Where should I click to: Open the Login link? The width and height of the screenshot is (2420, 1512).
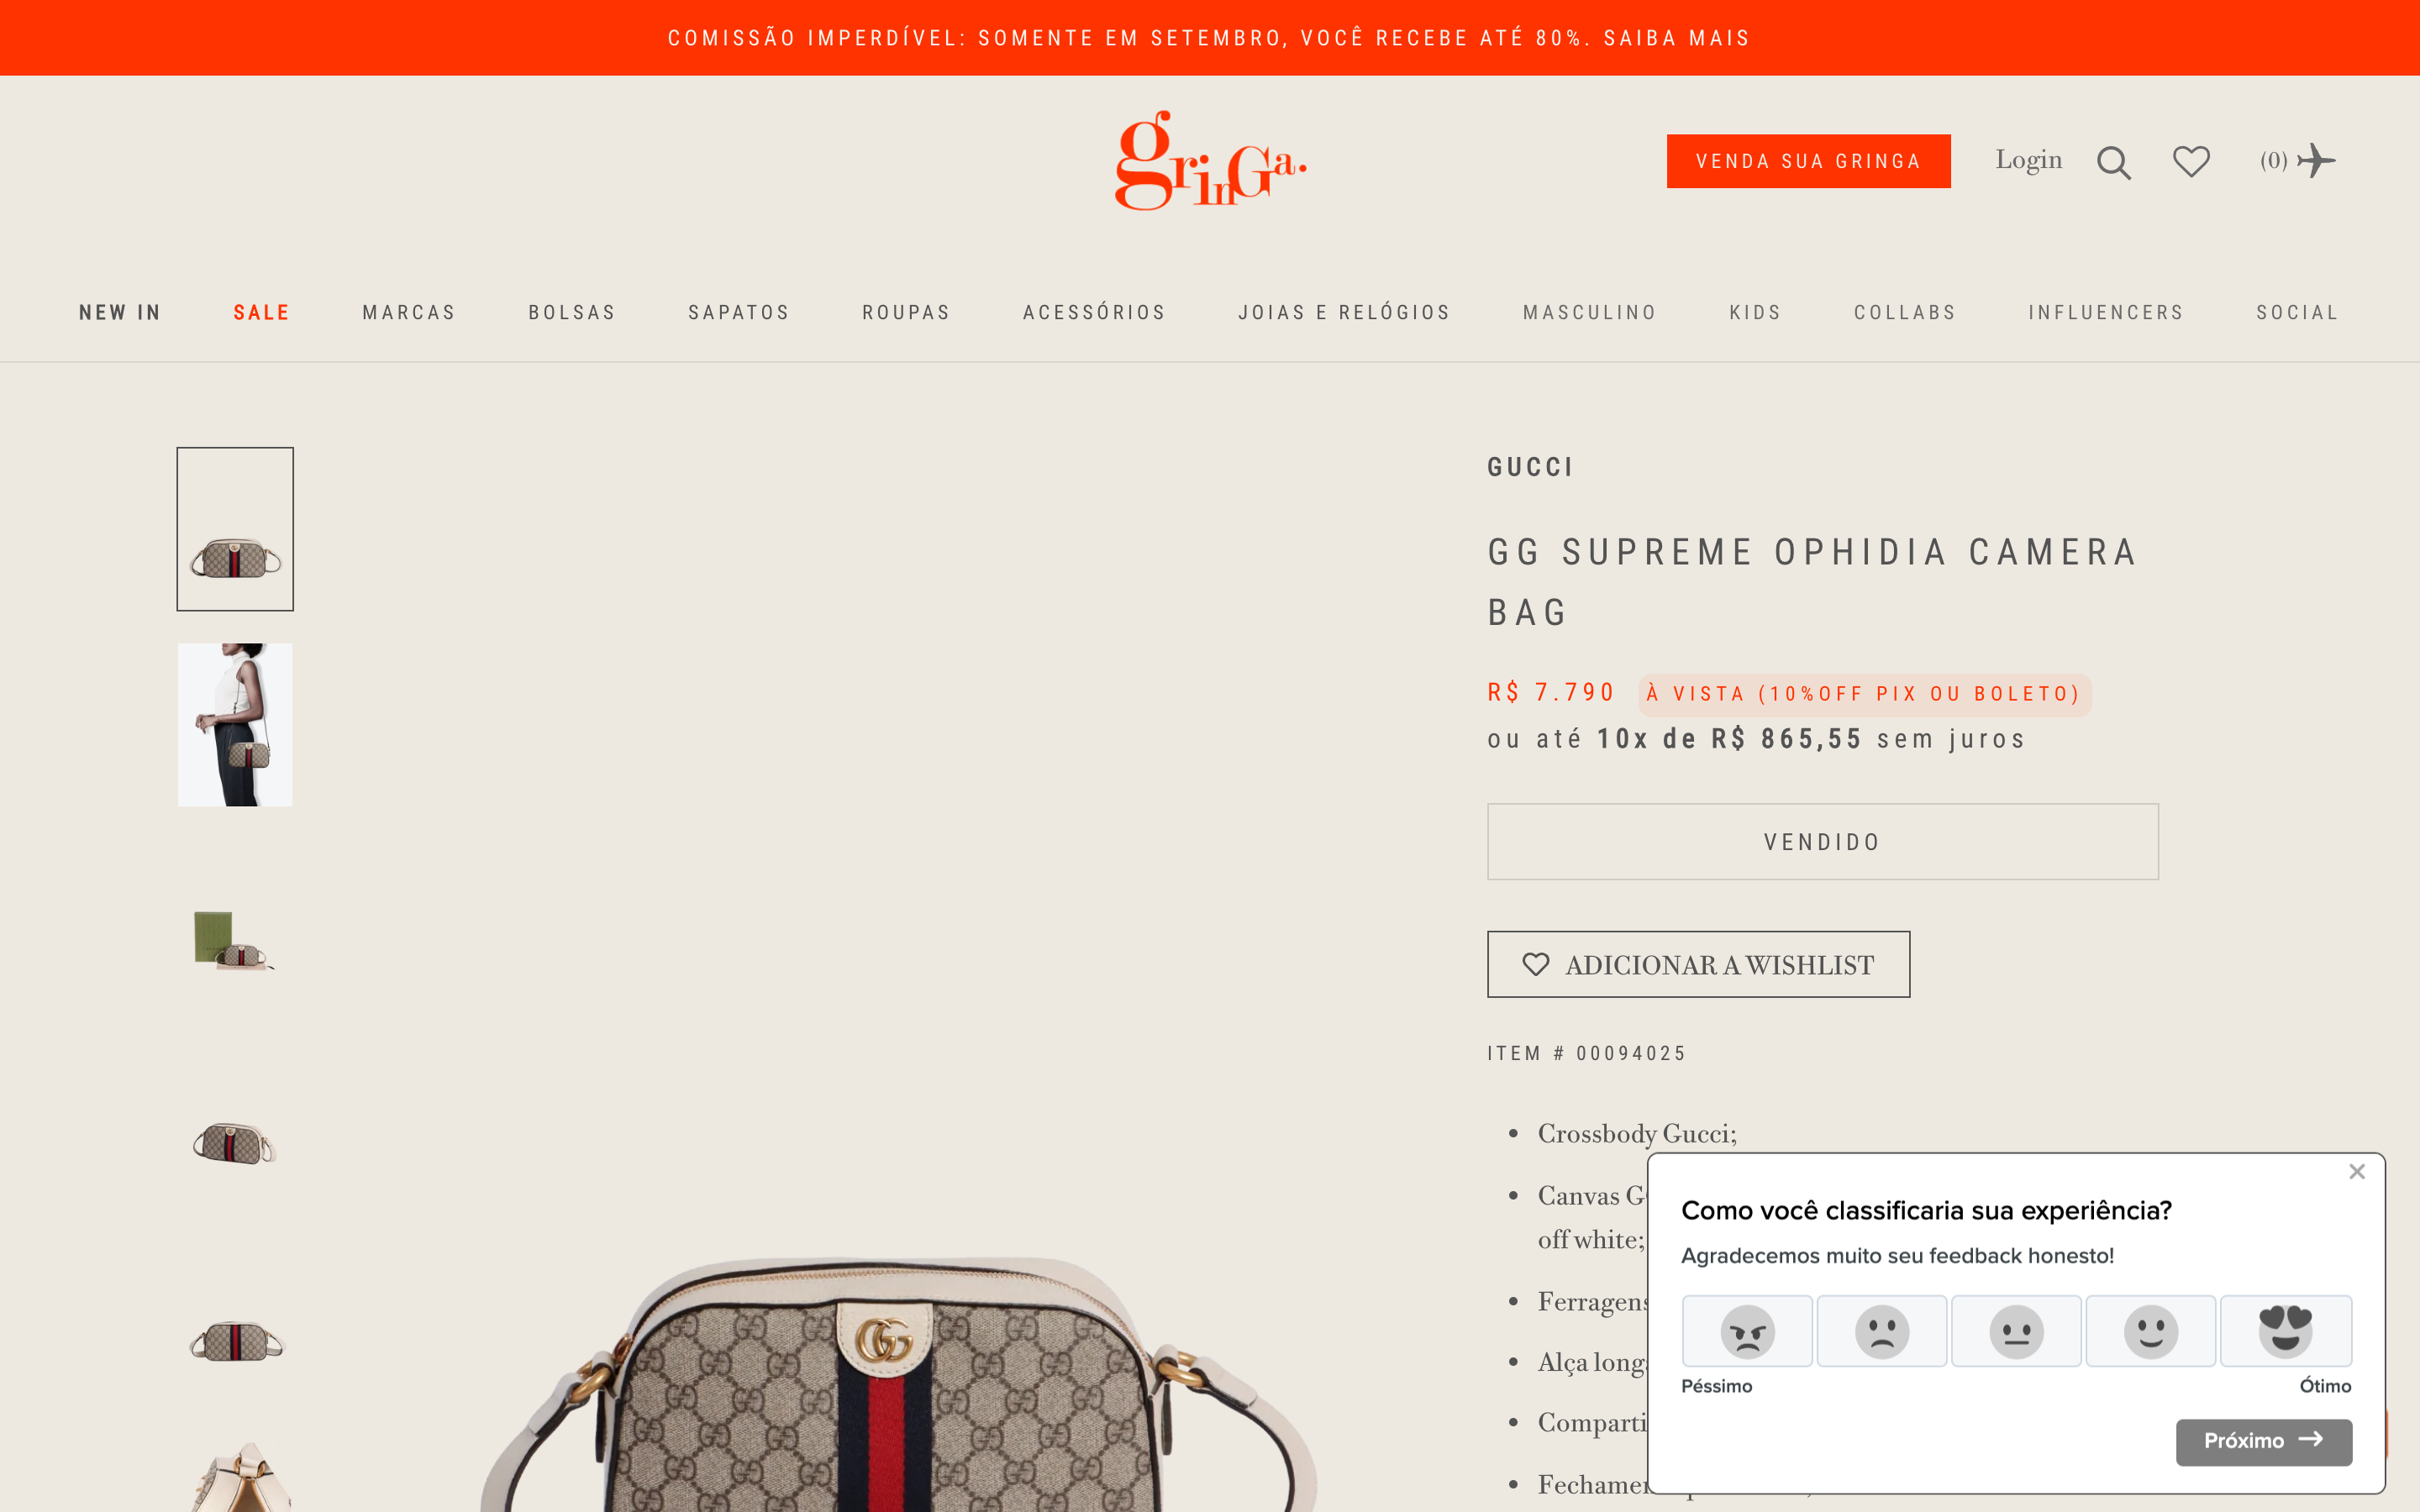pos(2028,160)
